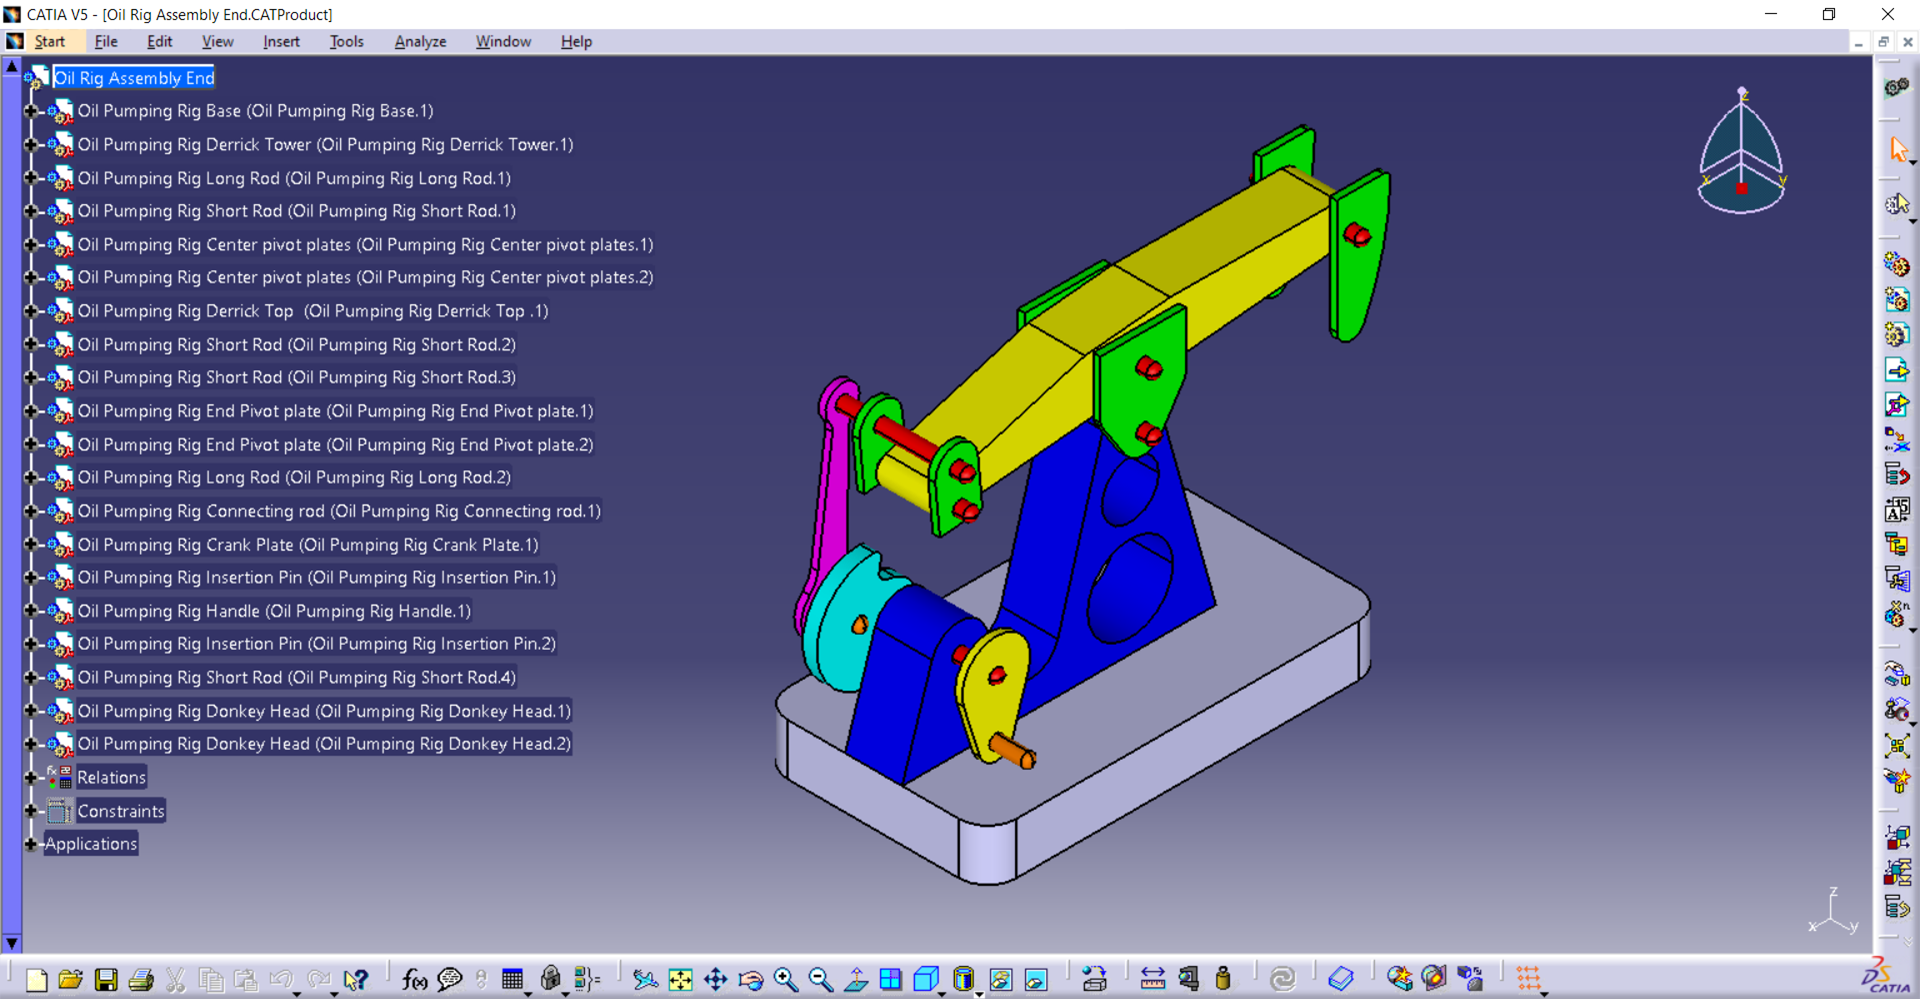The image size is (1920, 1000).
Task: Open the Analyze menu
Action: tap(420, 42)
